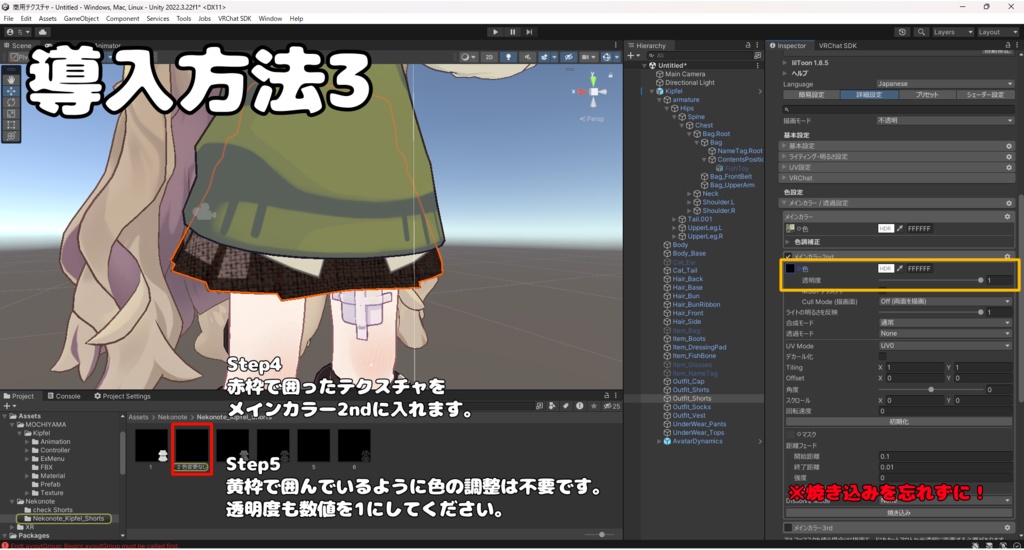This screenshot has width=1024, height=550.
Task: Adjust the 透明度 slider
Action: pyautogui.click(x=931, y=280)
